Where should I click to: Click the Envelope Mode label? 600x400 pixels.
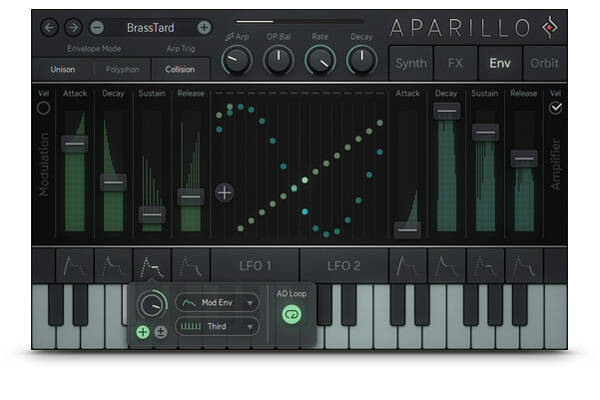coord(94,49)
